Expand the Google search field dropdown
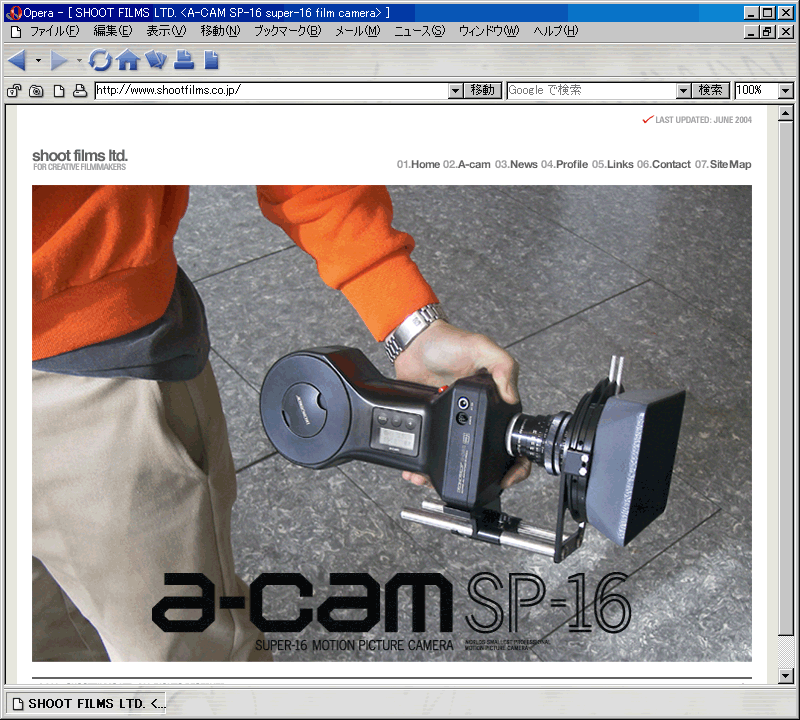Image resolution: width=800 pixels, height=720 pixels. click(x=683, y=91)
